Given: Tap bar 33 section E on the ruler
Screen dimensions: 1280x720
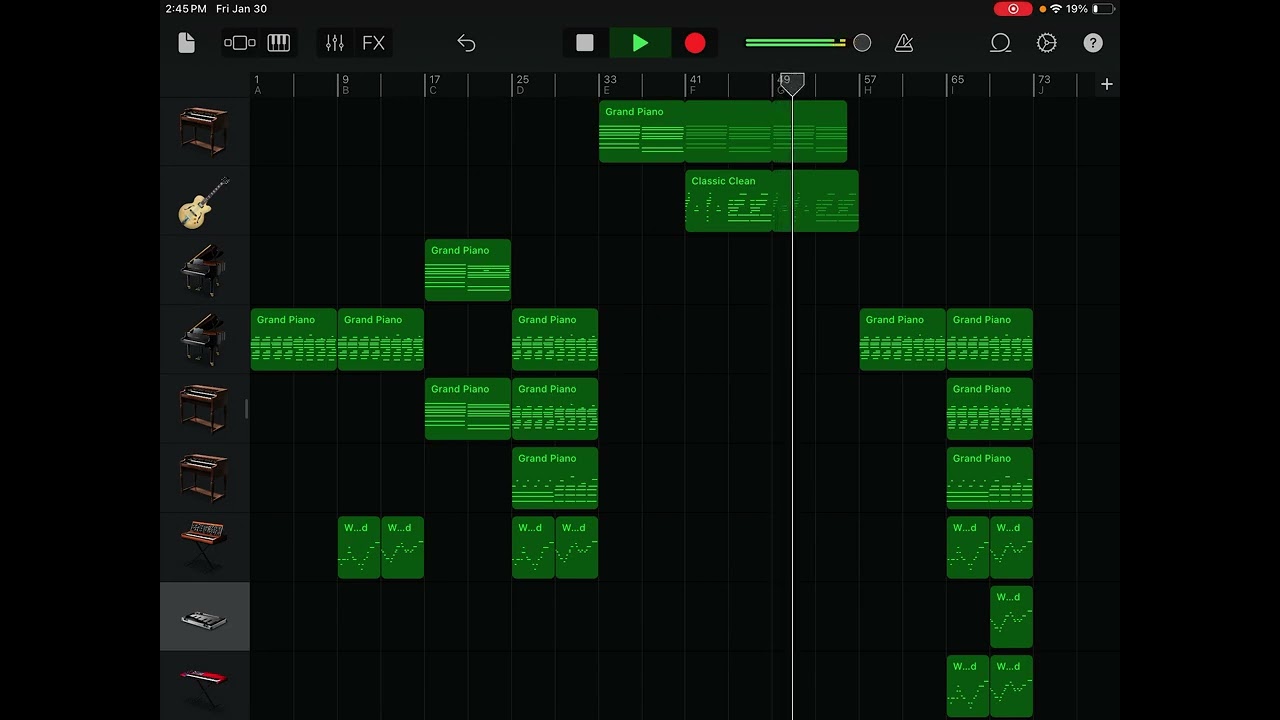Looking at the screenshot, I should (x=608, y=84).
